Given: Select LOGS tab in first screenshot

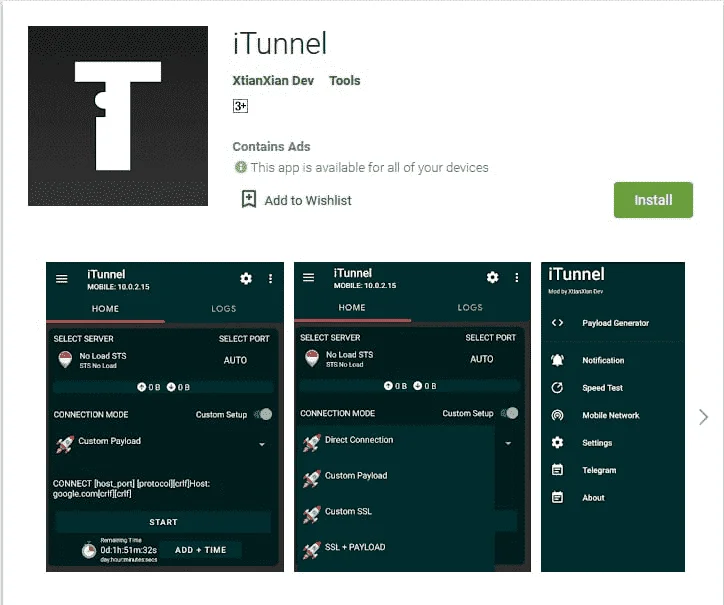Looking at the screenshot, I should coord(224,309).
